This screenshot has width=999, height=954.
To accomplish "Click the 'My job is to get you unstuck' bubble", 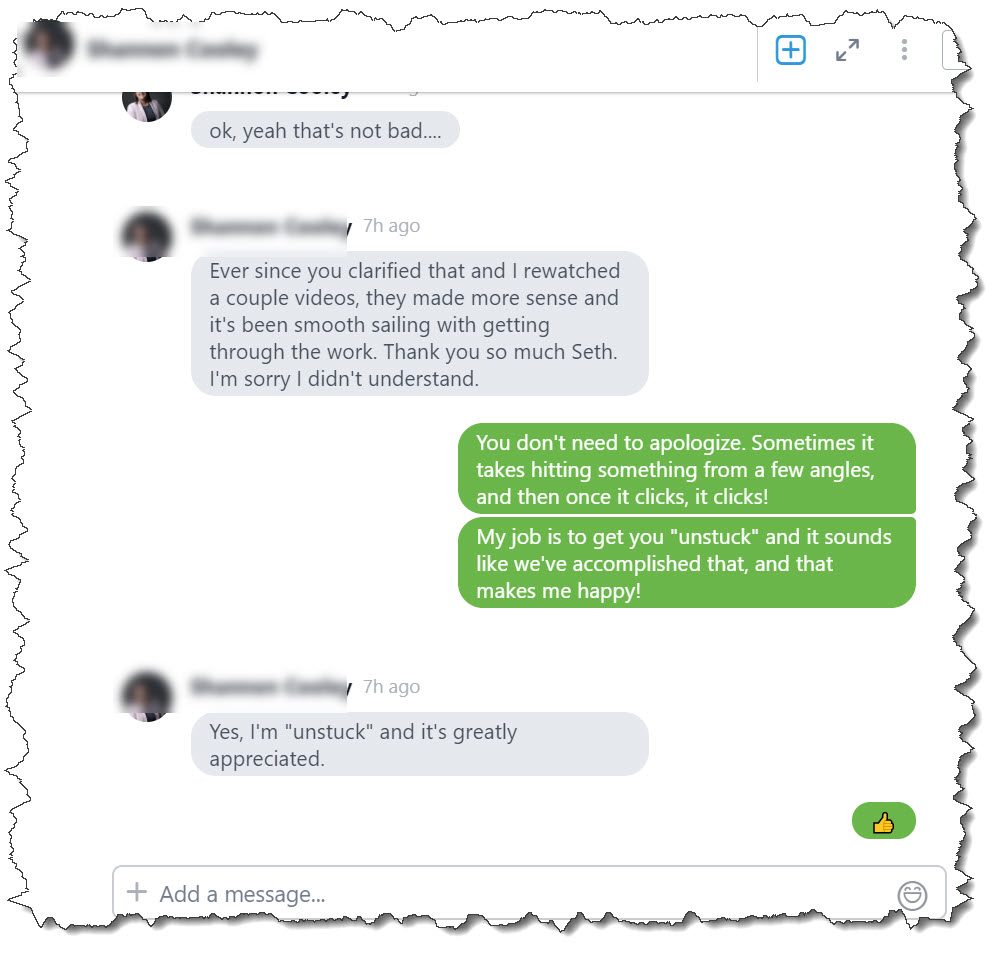I will (x=686, y=563).
